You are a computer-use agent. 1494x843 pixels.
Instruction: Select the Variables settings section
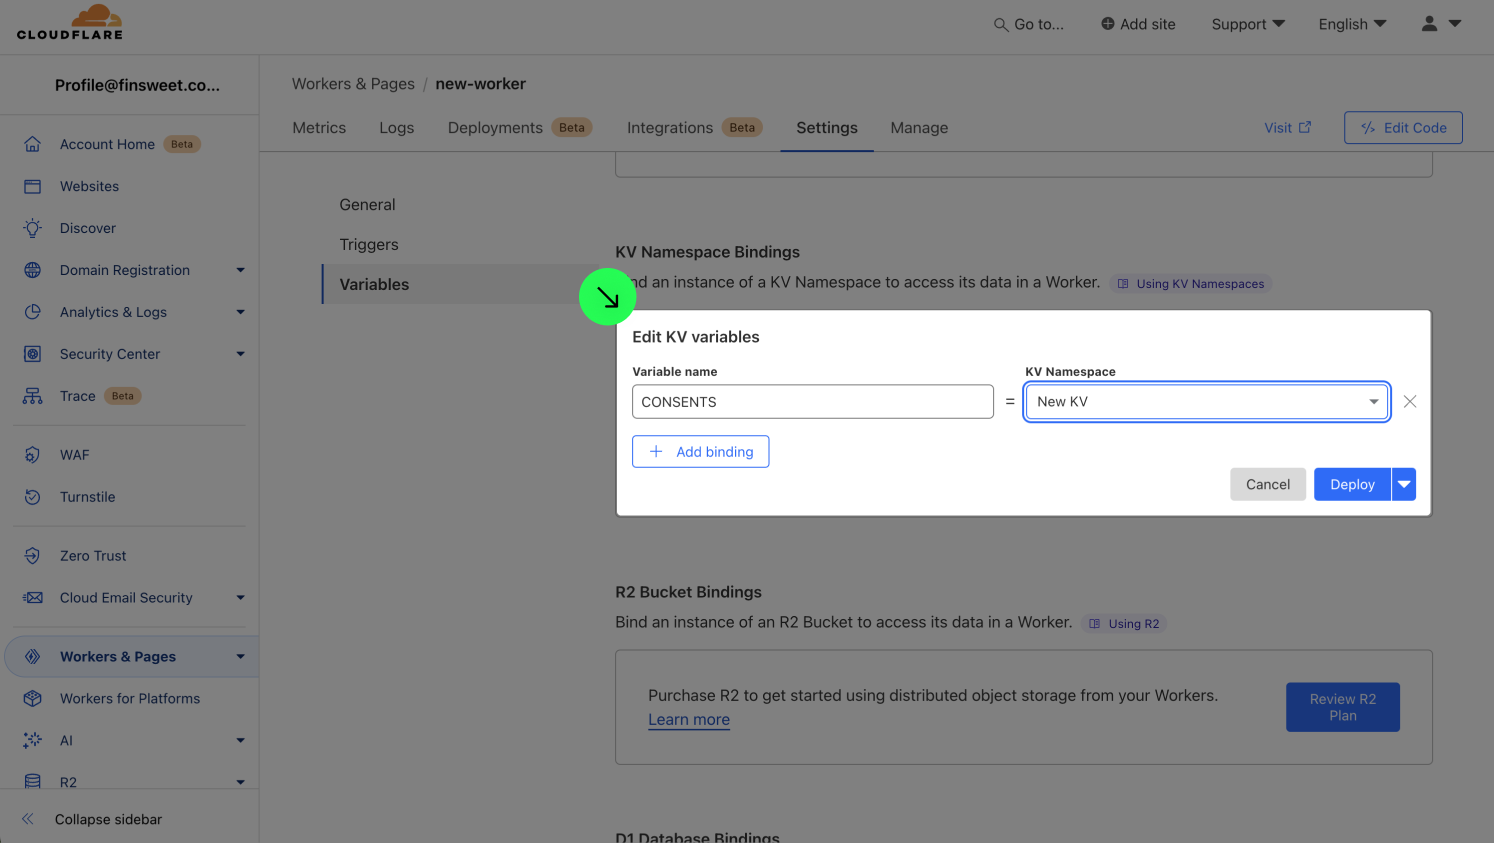(x=374, y=285)
